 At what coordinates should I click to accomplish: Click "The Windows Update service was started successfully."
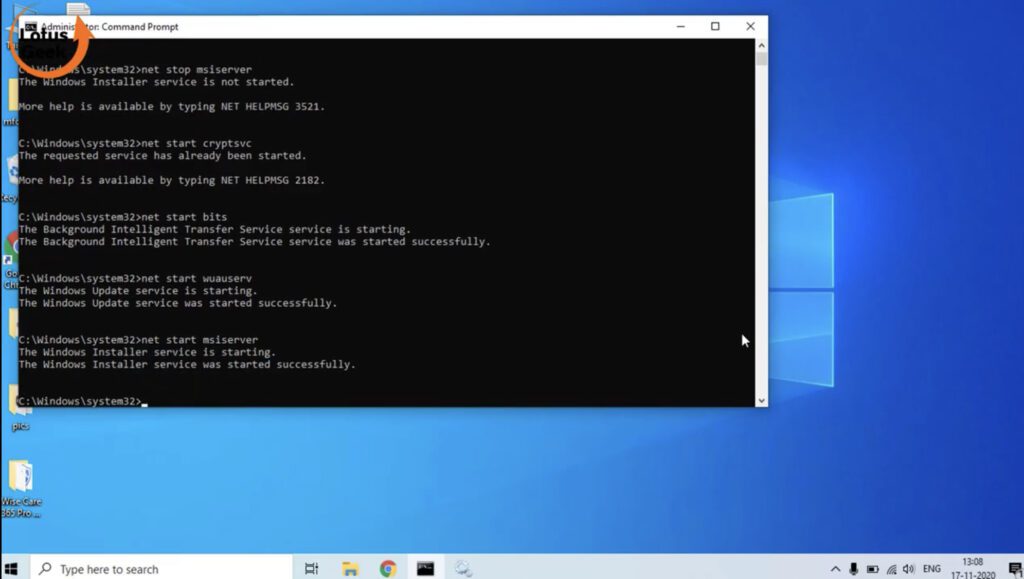point(178,303)
